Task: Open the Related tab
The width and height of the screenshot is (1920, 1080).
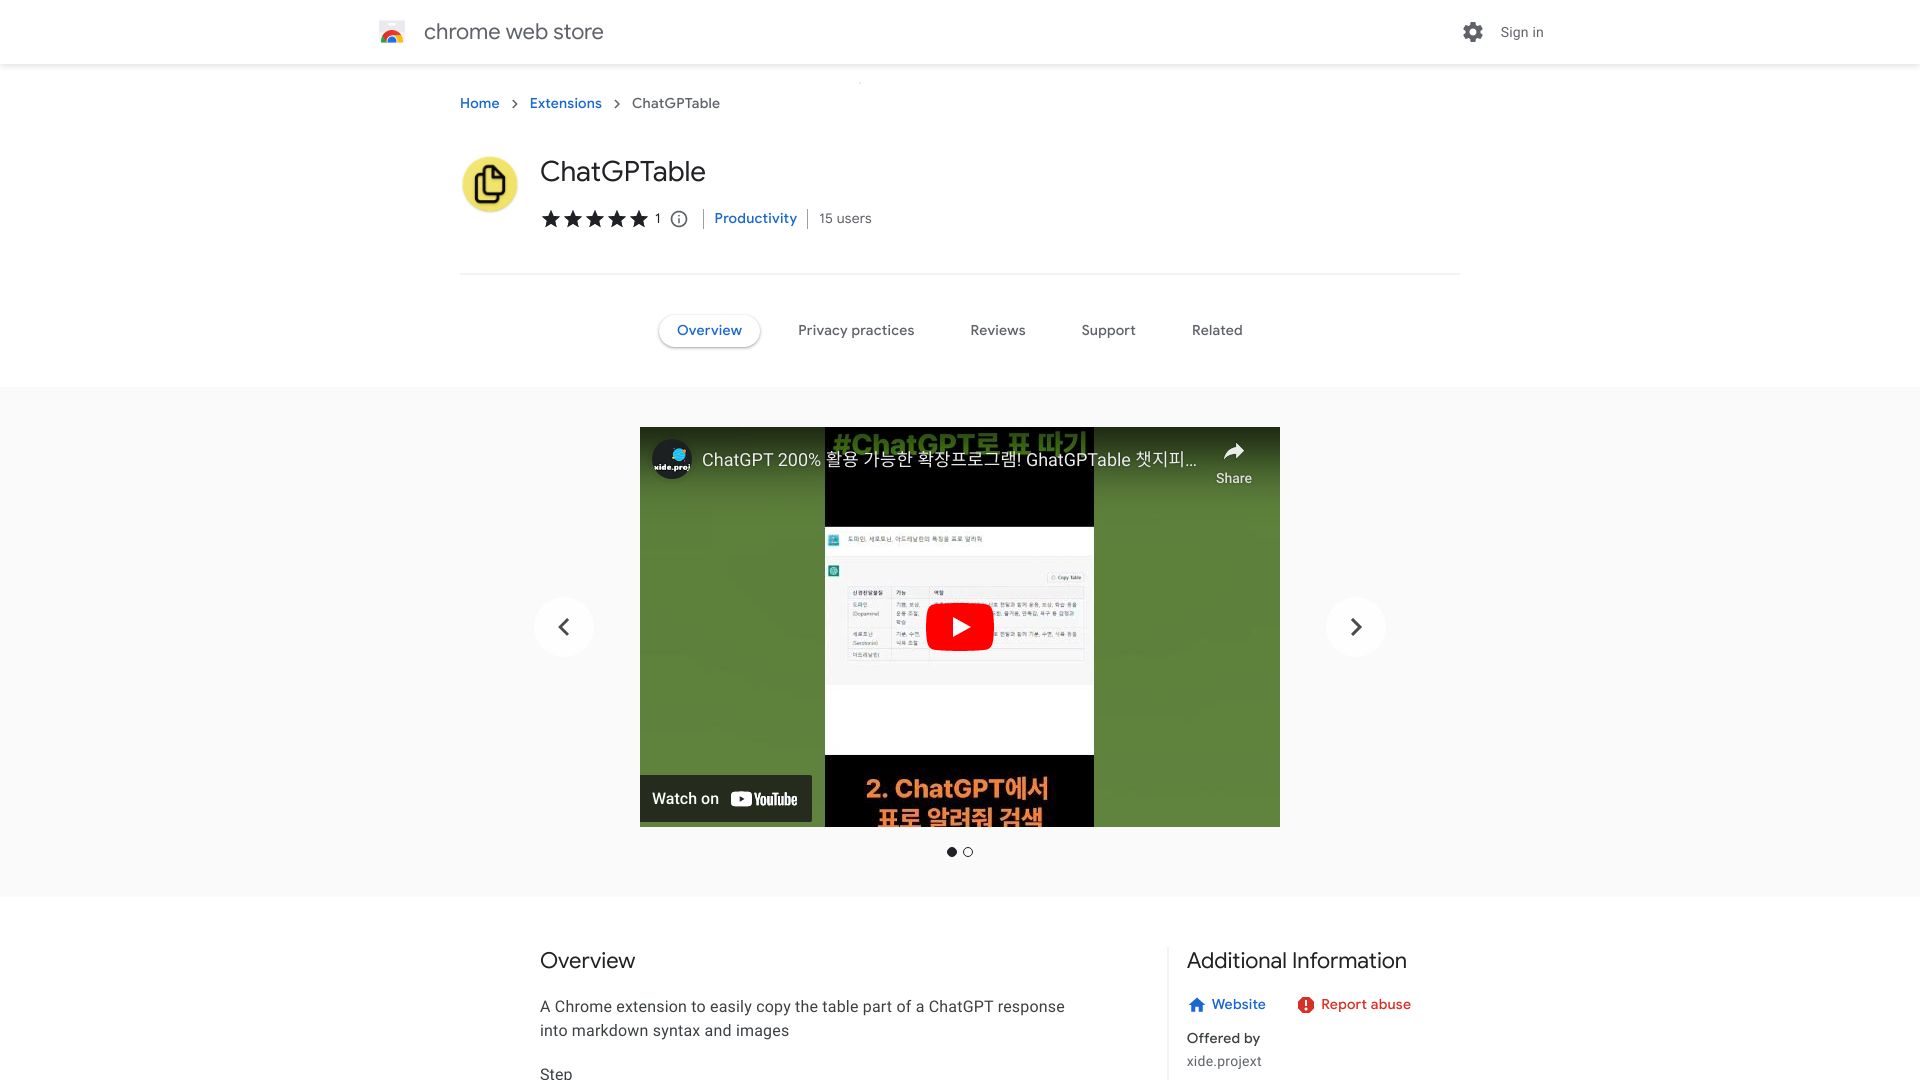Action: click(x=1217, y=331)
